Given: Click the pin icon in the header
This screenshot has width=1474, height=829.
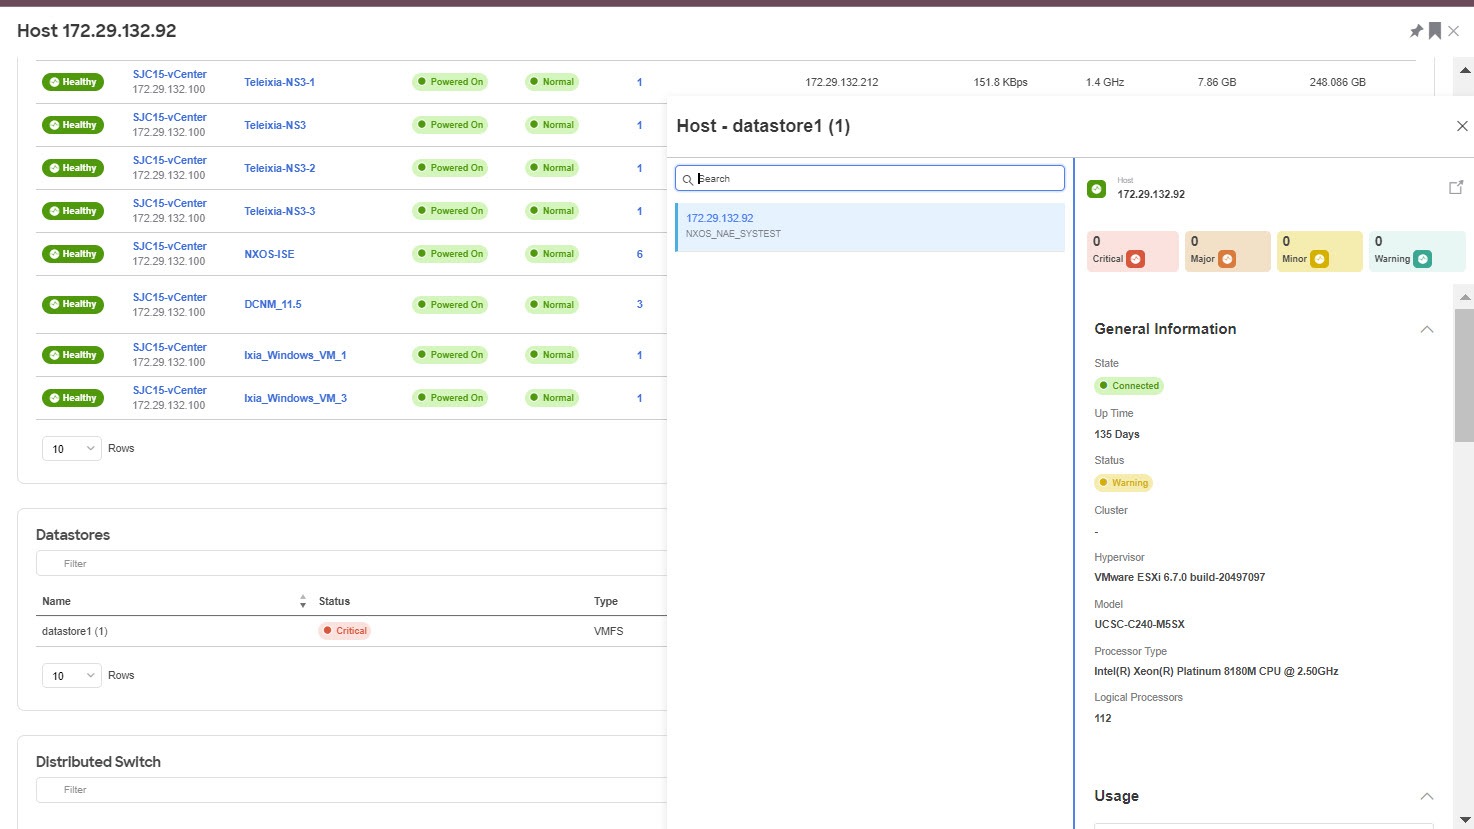Looking at the screenshot, I should tap(1416, 31).
